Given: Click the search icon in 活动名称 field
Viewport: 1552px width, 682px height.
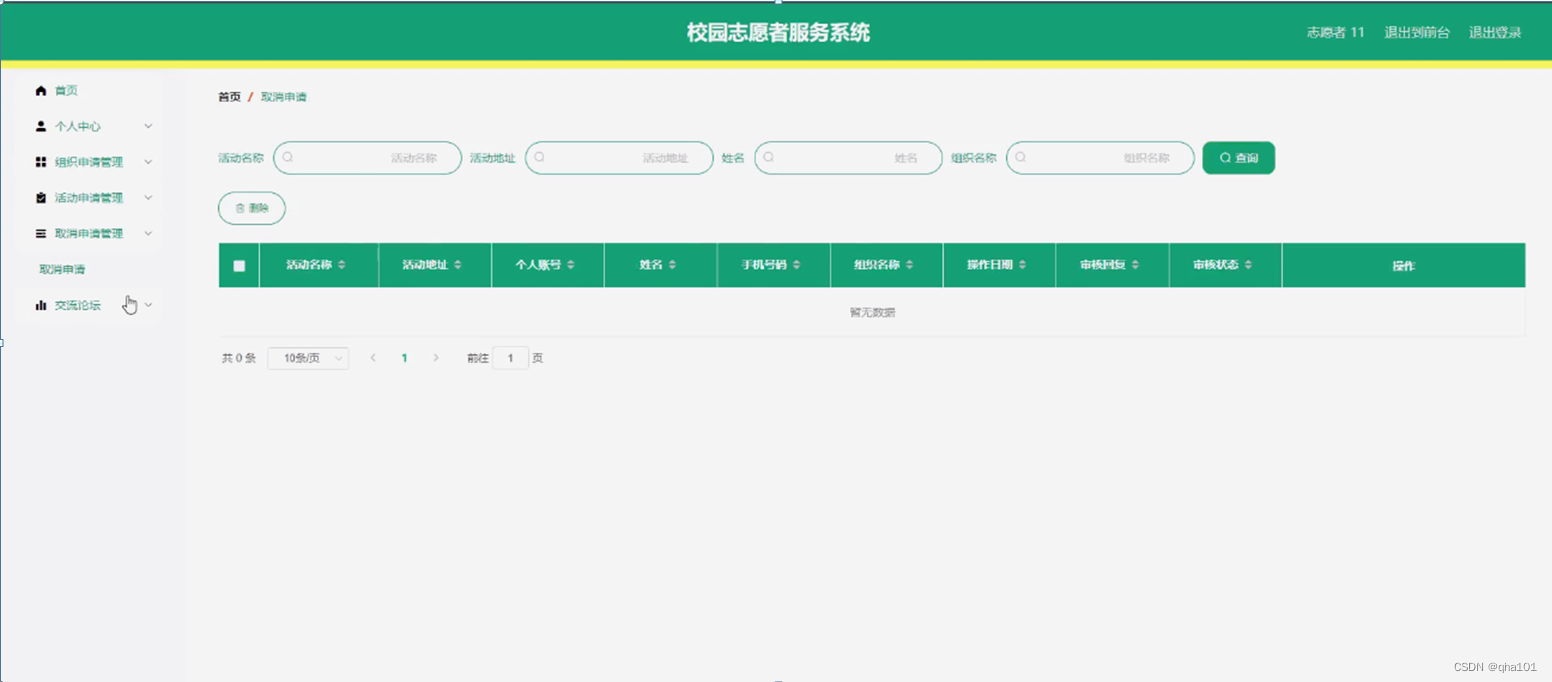Looking at the screenshot, I should click(x=288, y=158).
